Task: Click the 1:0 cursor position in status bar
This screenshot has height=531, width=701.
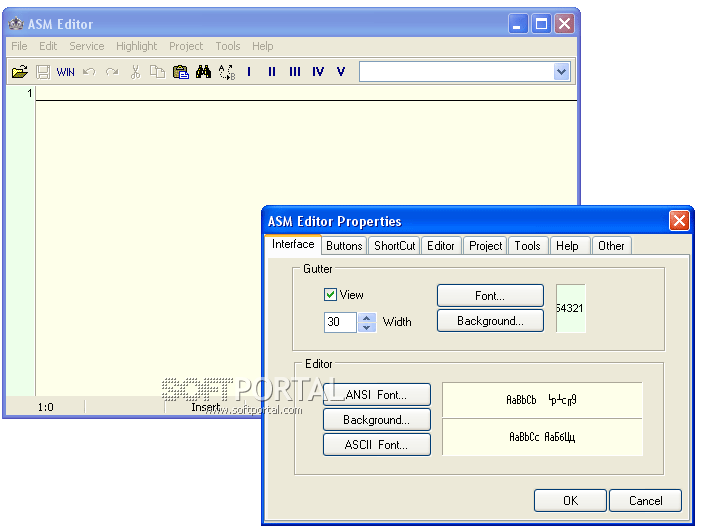Action: click(45, 407)
